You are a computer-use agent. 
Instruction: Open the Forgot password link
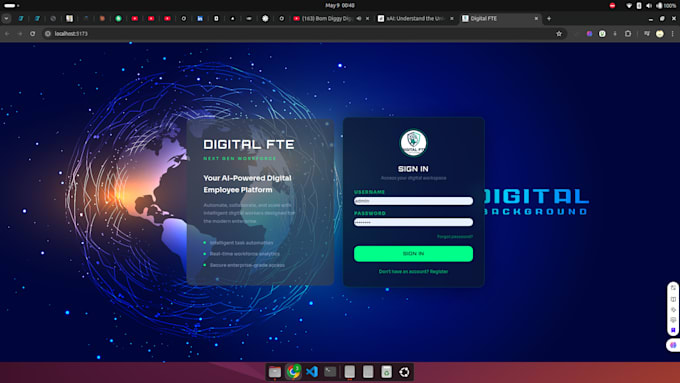coord(454,236)
